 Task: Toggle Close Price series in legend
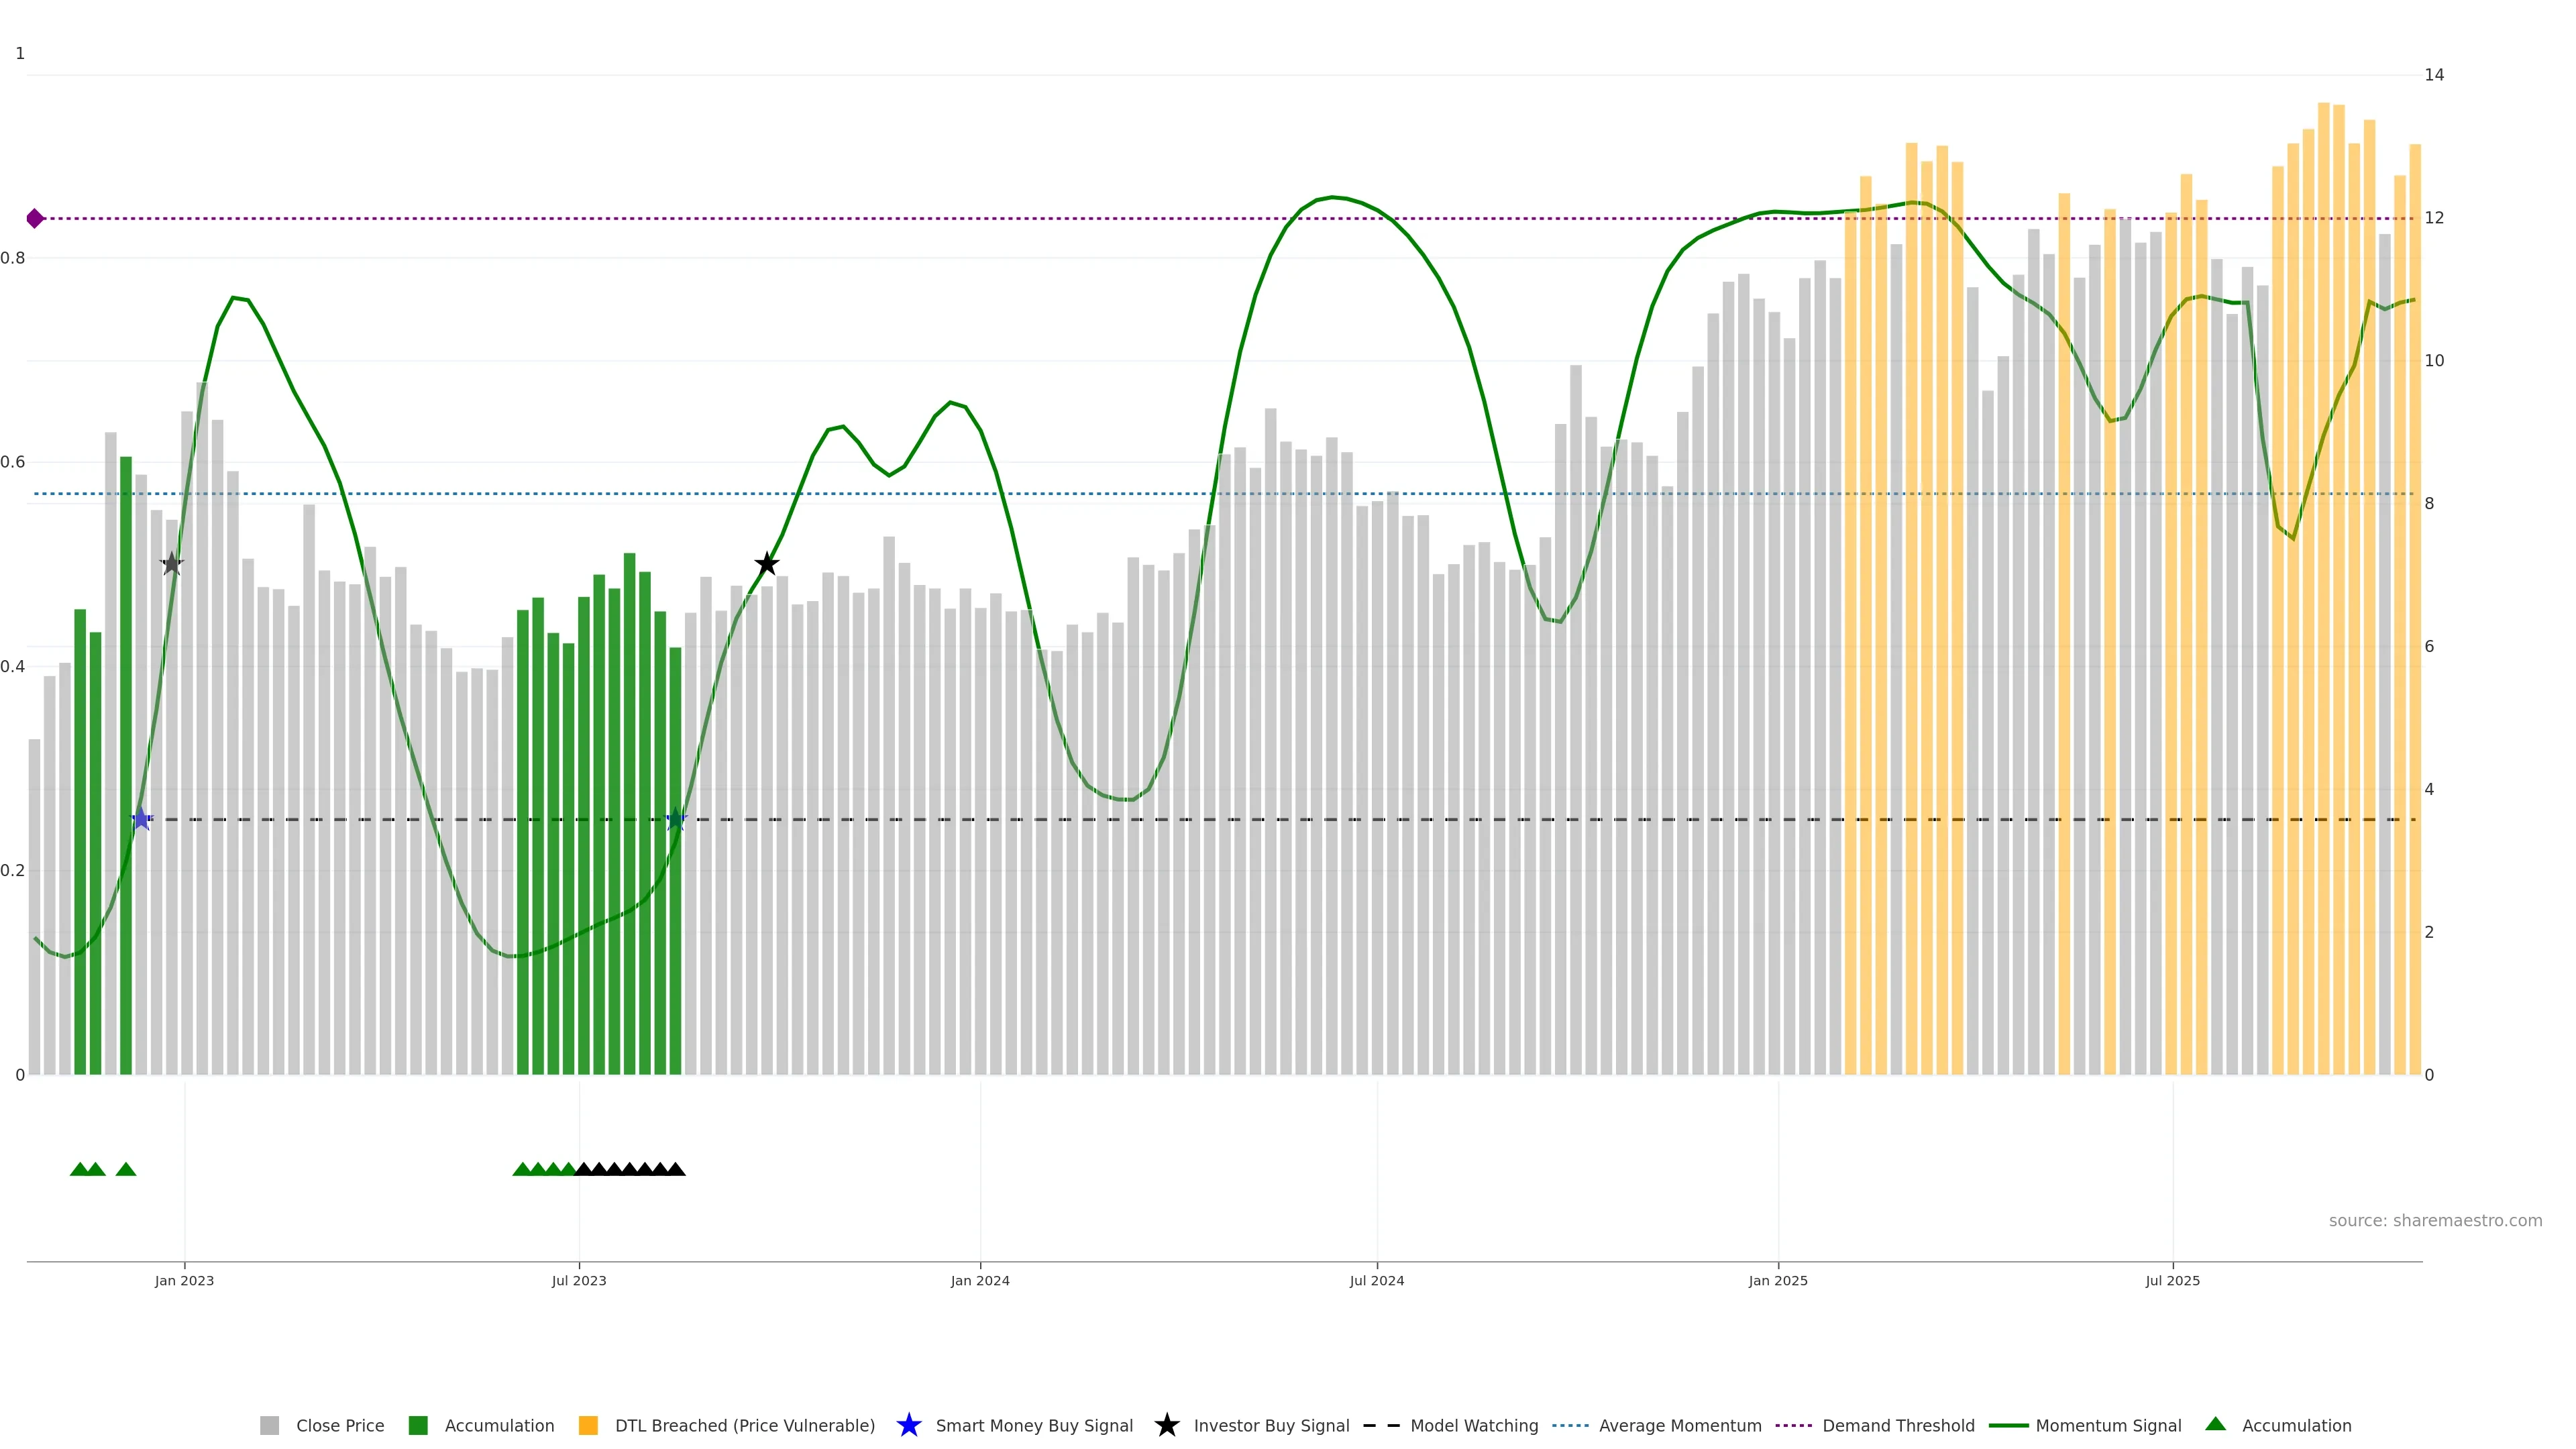[340, 1425]
